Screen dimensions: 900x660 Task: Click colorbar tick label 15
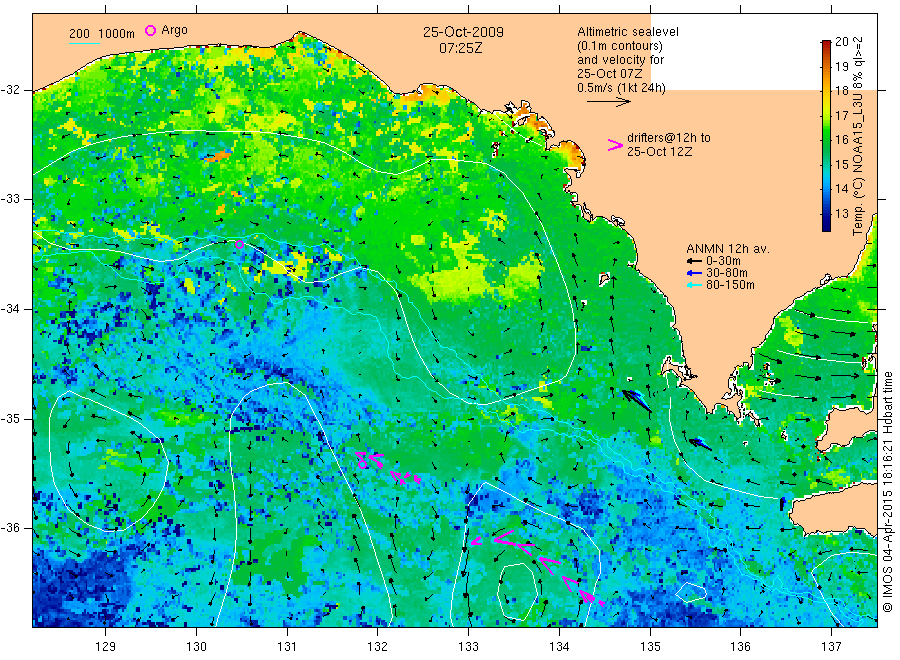coord(841,165)
